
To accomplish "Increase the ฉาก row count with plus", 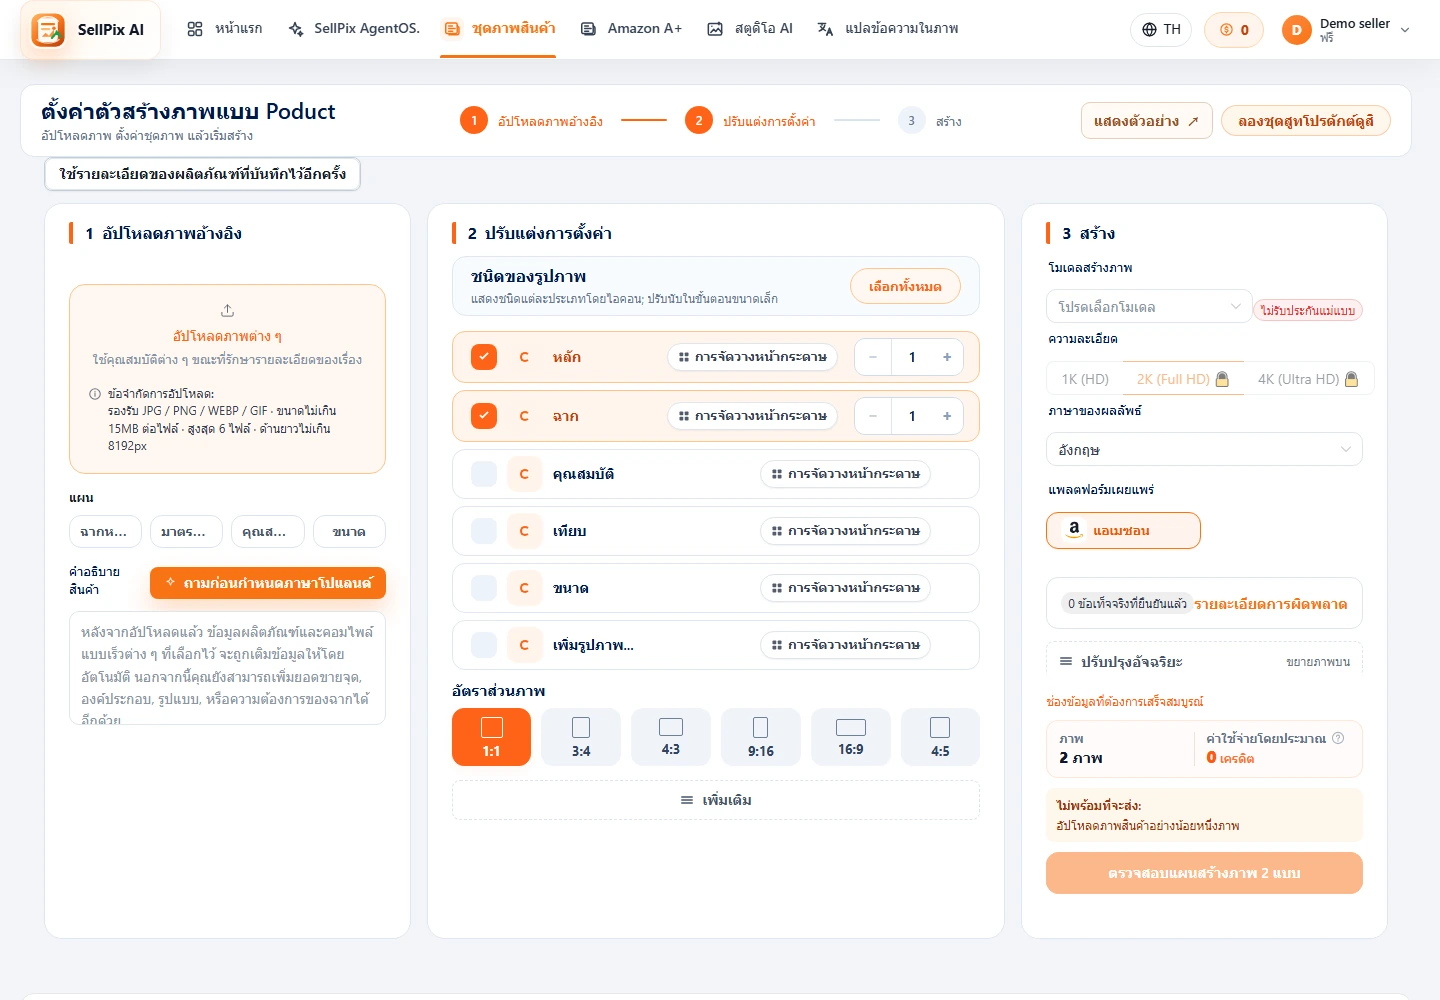I will pyautogui.click(x=946, y=416).
